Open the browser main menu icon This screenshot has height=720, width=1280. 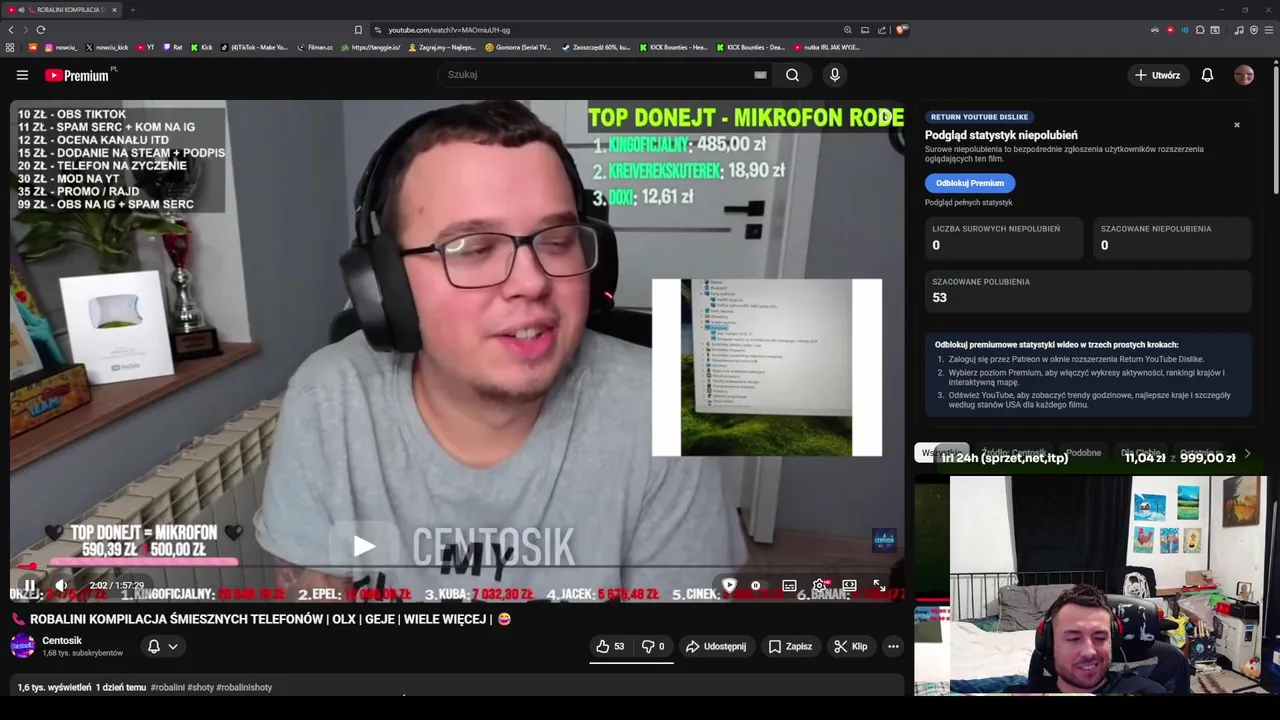click(1268, 30)
